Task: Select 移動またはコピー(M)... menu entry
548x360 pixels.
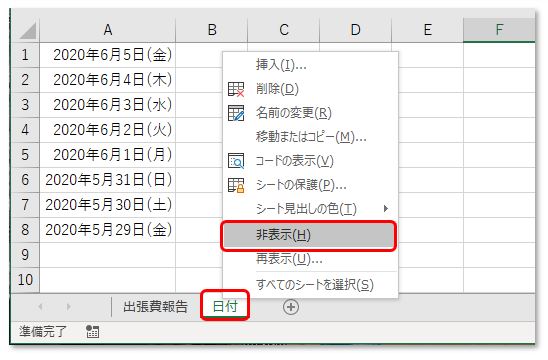Action: (310, 137)
